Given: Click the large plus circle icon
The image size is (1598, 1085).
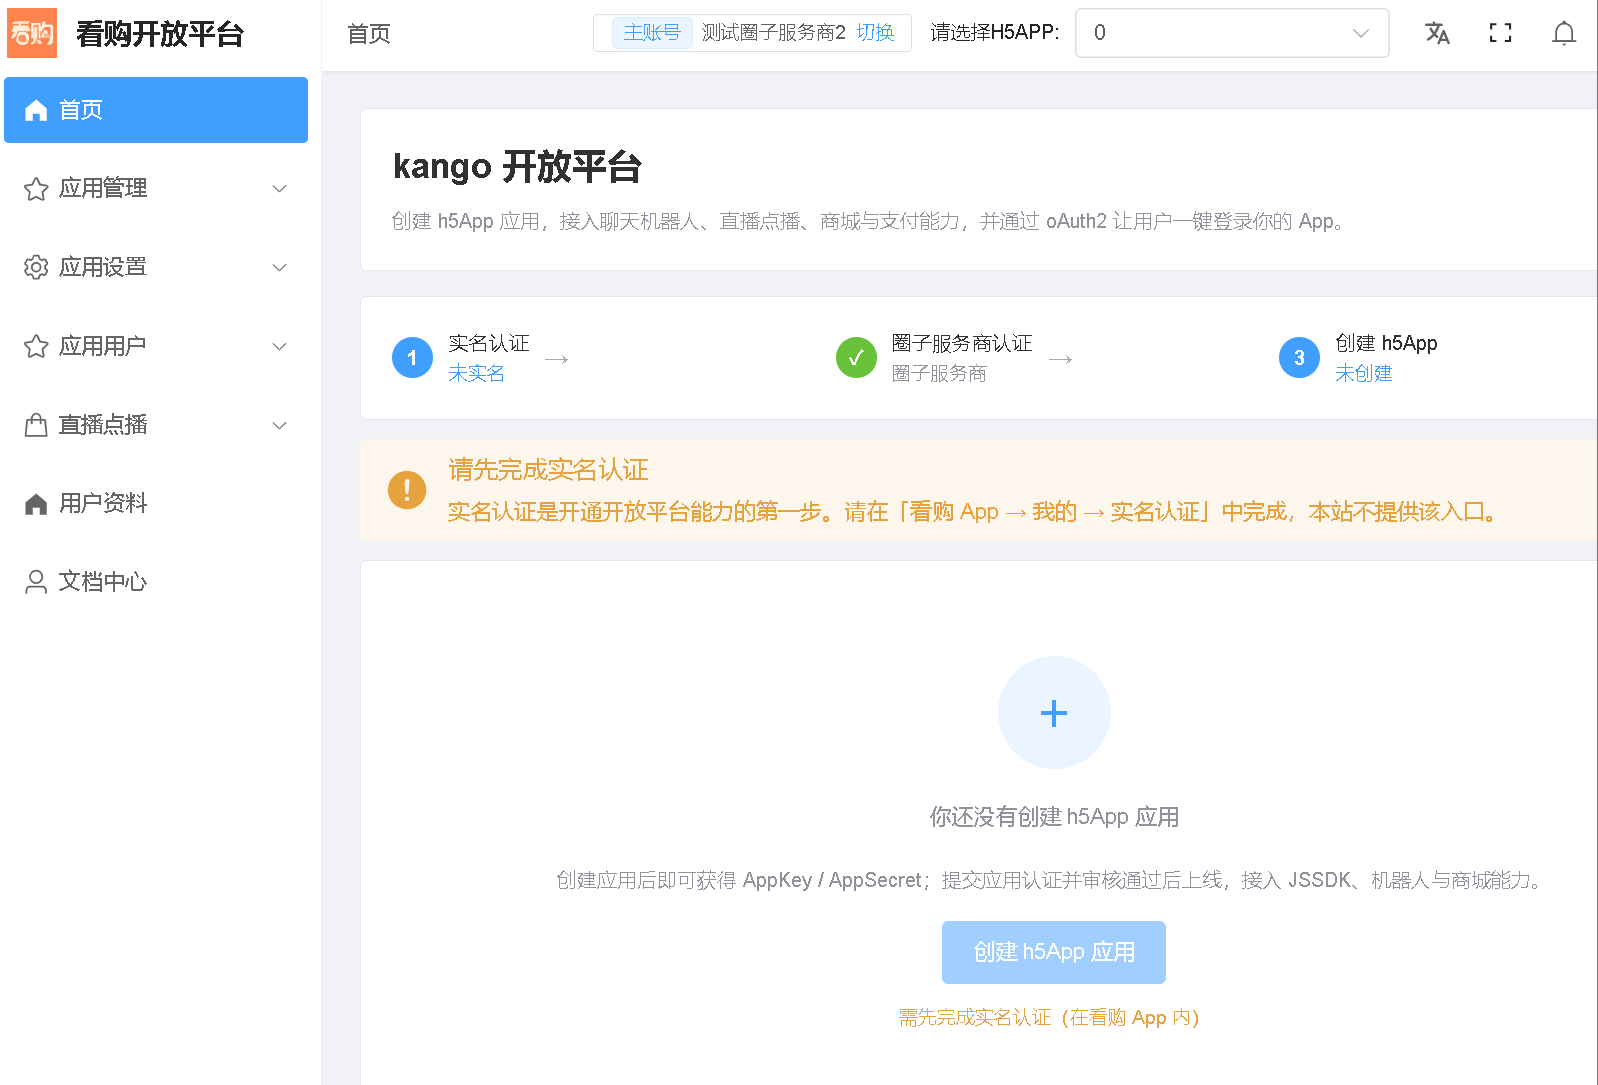Looking at the screenshot, I should click(x=1054, y=713).
